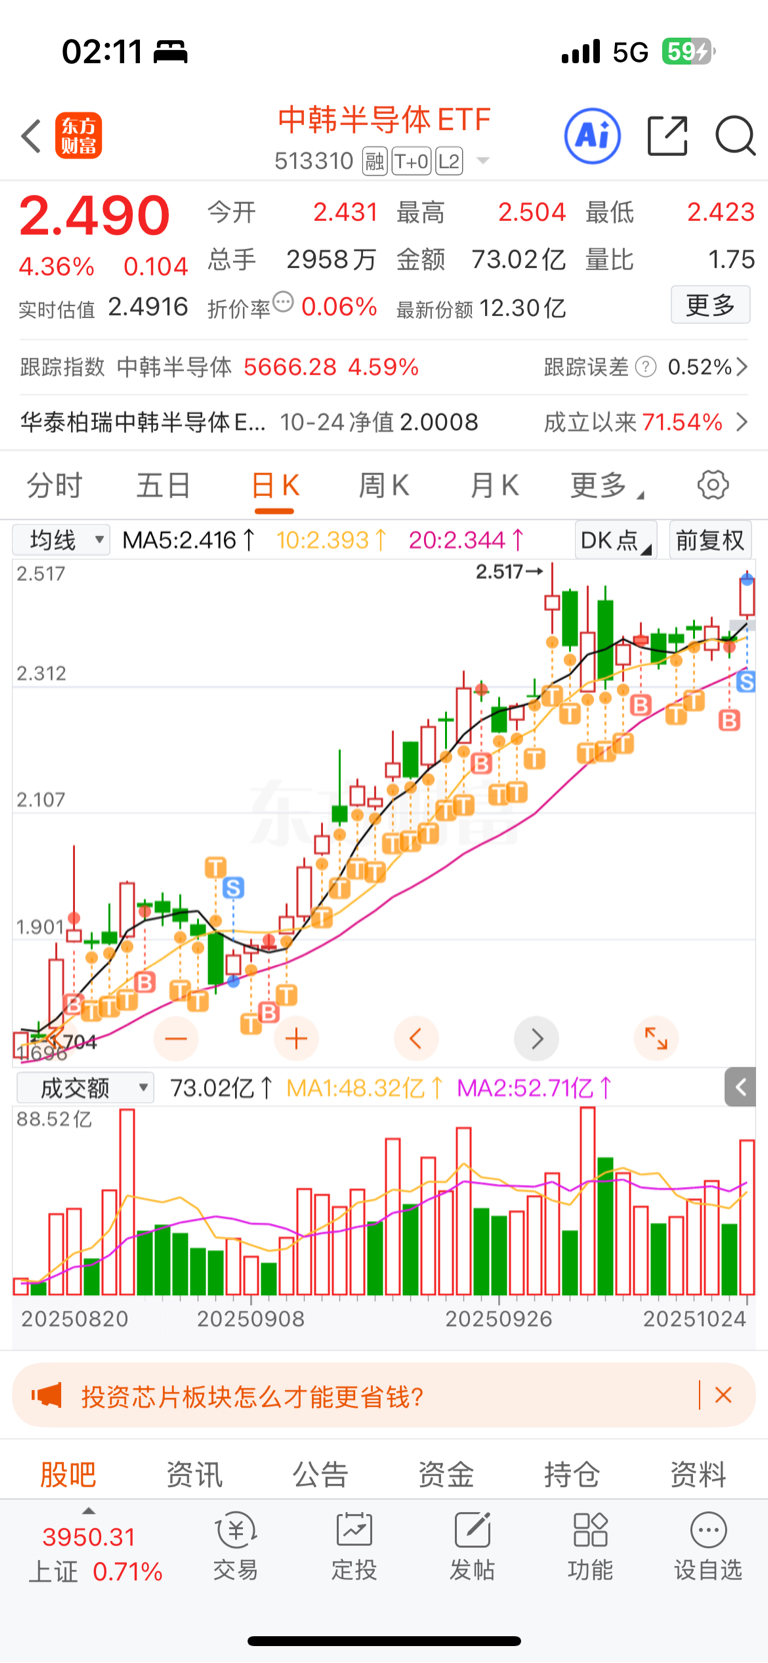Image resolution: width=768 pixels, height=1663 pixels.
Task: Dismiss the banner with X
Action: click(724, 1395)
